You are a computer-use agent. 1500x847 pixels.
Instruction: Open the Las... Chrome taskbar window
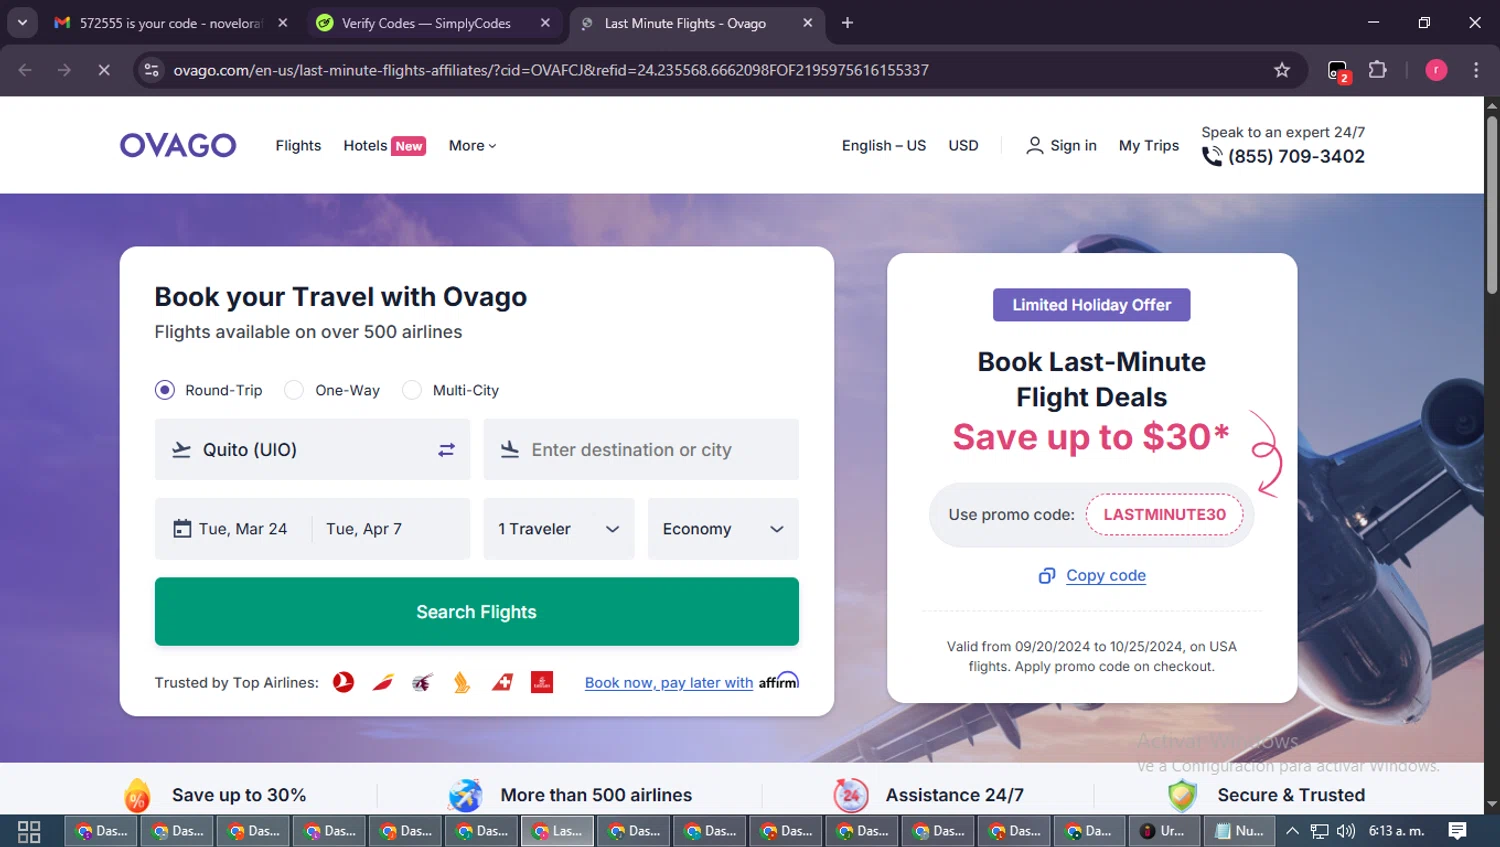[557, 831]
